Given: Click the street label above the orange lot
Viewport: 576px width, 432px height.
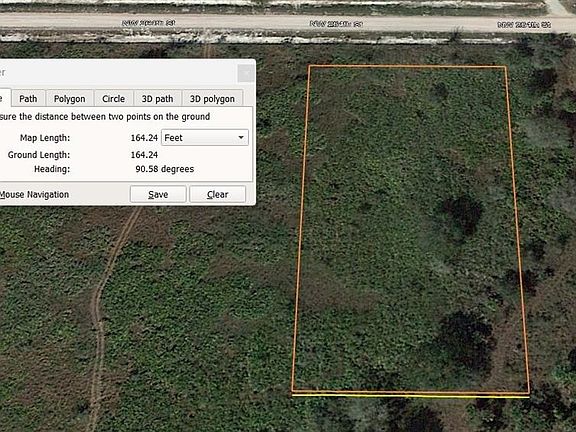Looking at the screenshot, I should [336, 24].
